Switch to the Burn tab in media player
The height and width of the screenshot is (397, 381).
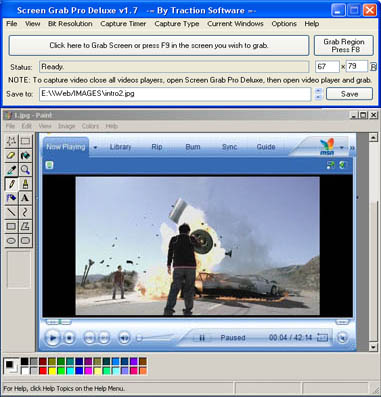click(x=193, y=147)
